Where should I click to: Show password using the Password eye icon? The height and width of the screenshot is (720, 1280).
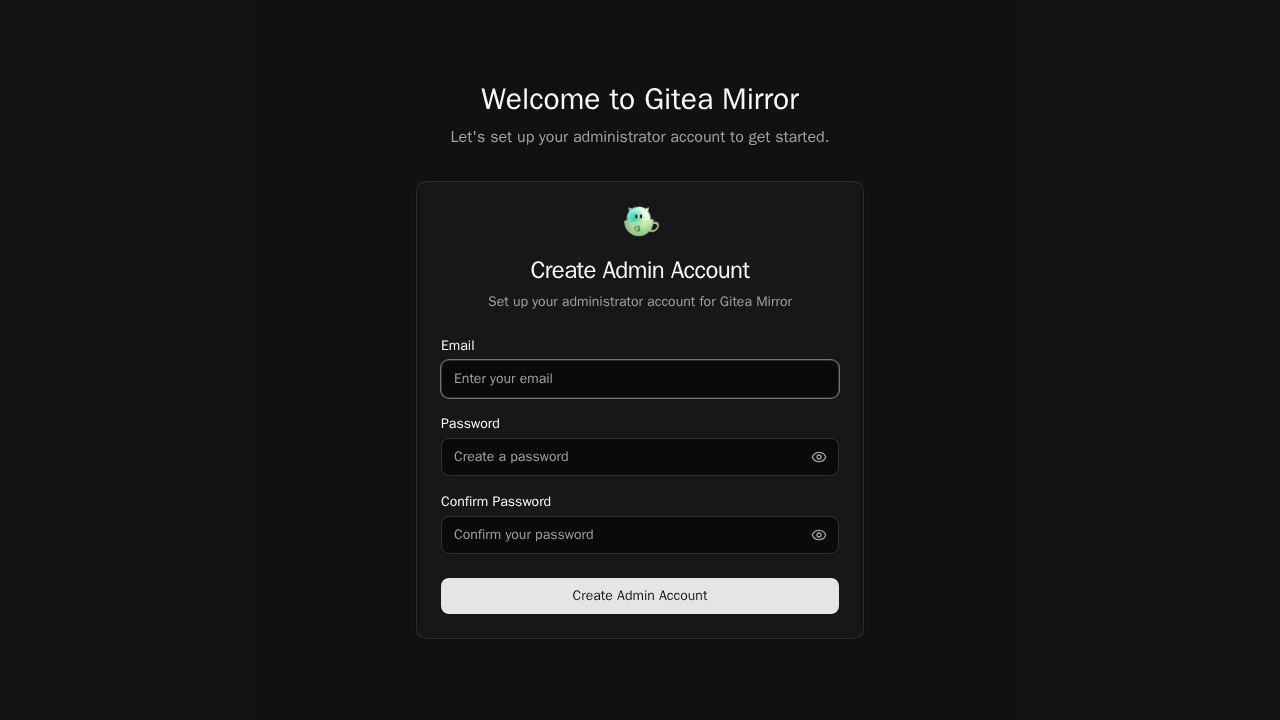(x=819, y=457)
